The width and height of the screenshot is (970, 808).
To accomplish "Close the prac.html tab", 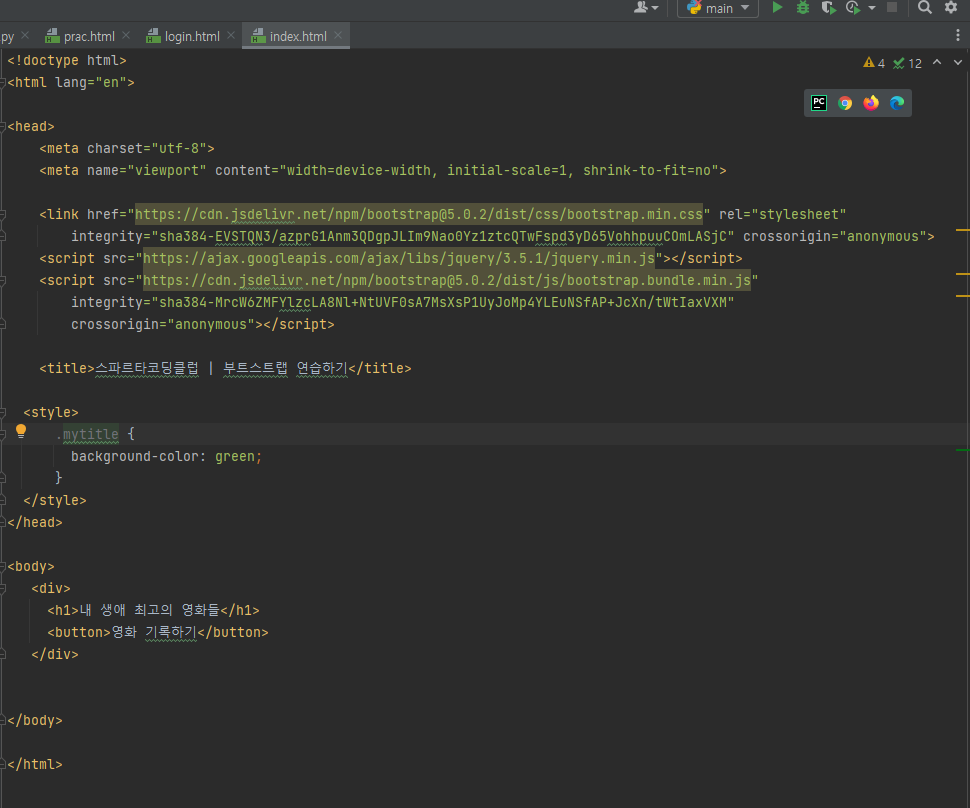I will (x=126, y=35).
